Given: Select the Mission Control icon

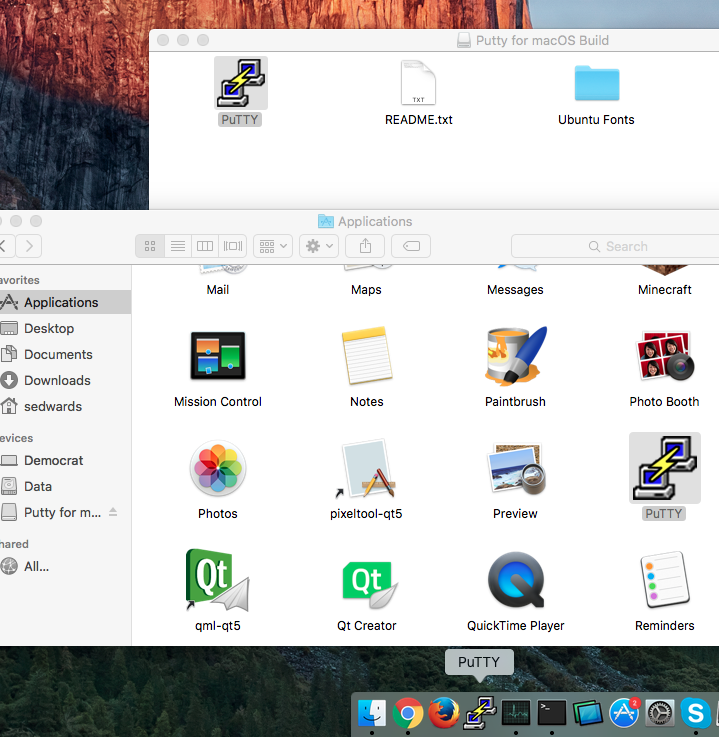Looking at the screenshot, I should coord(218,357).
